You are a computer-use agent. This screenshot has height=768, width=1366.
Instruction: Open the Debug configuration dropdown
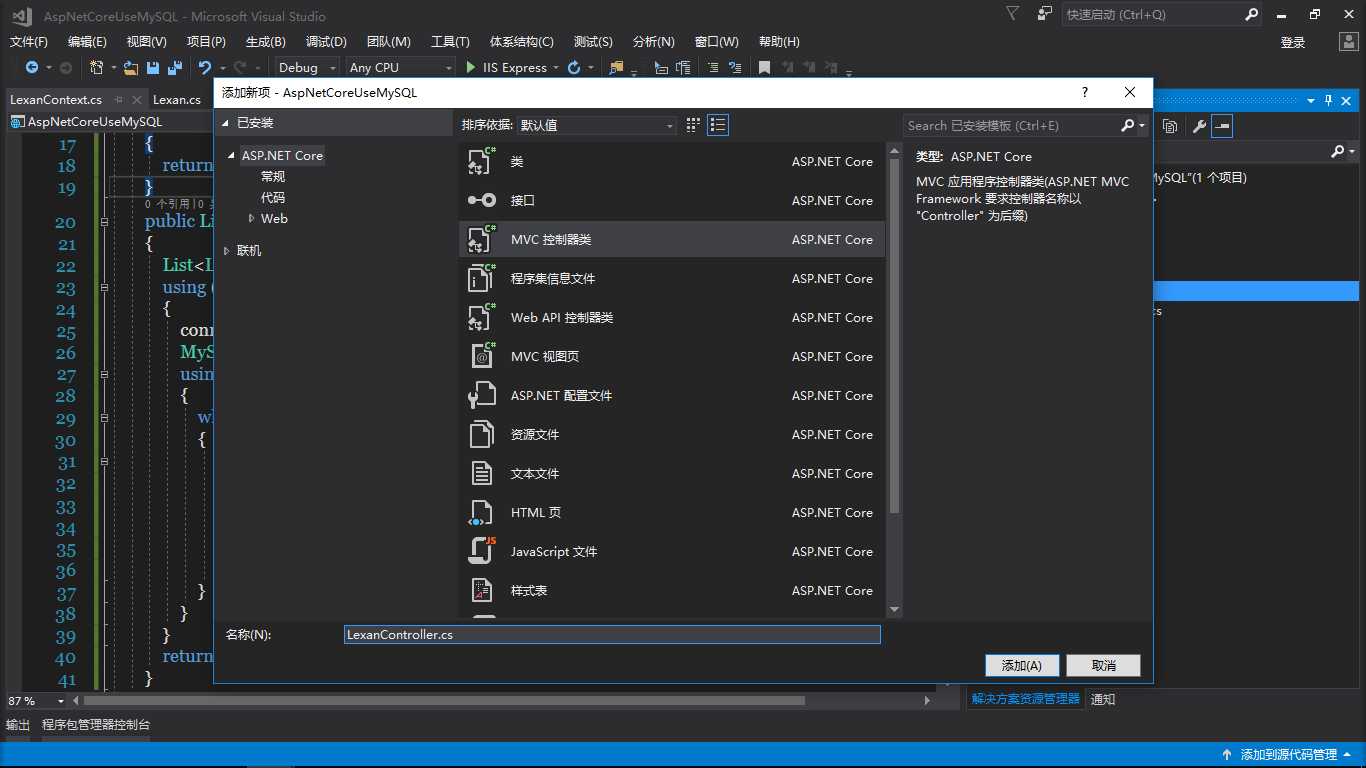tap(306, 67)
